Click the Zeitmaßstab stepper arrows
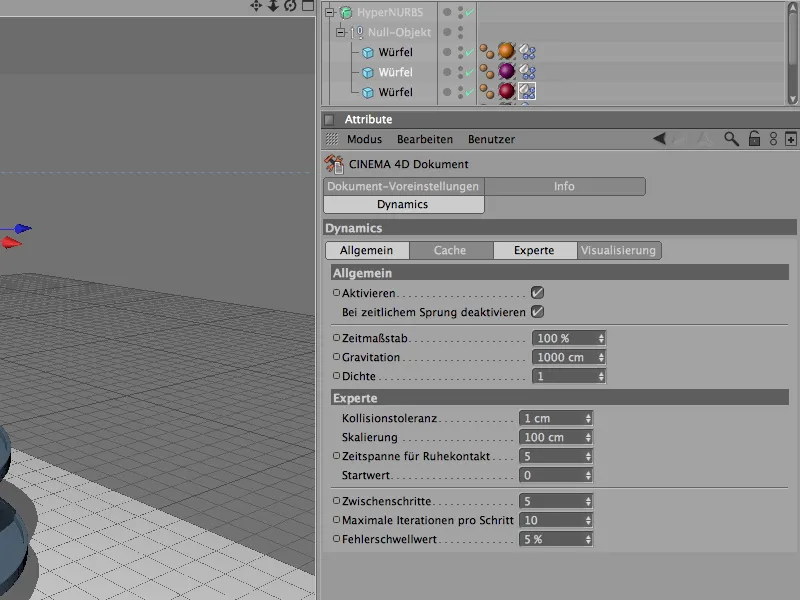This screenshot has height=600, width=800. pos(601,338)
